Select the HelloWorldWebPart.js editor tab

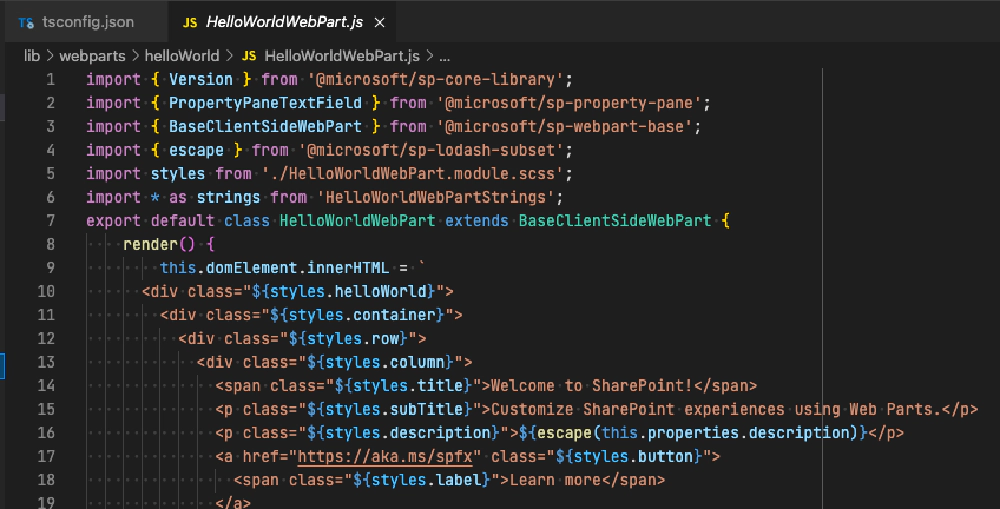281,22
